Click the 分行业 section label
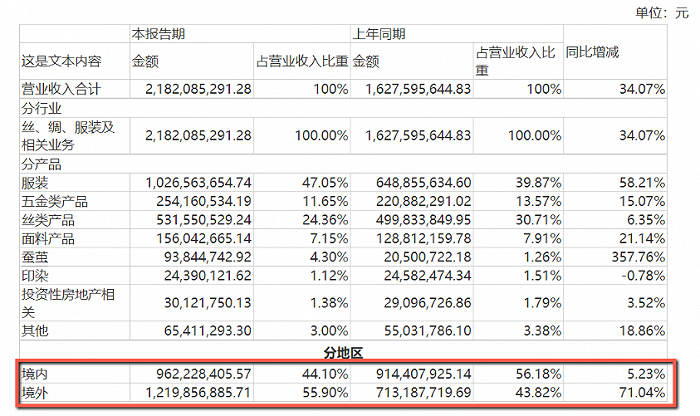700x416 pixels. 42,108
